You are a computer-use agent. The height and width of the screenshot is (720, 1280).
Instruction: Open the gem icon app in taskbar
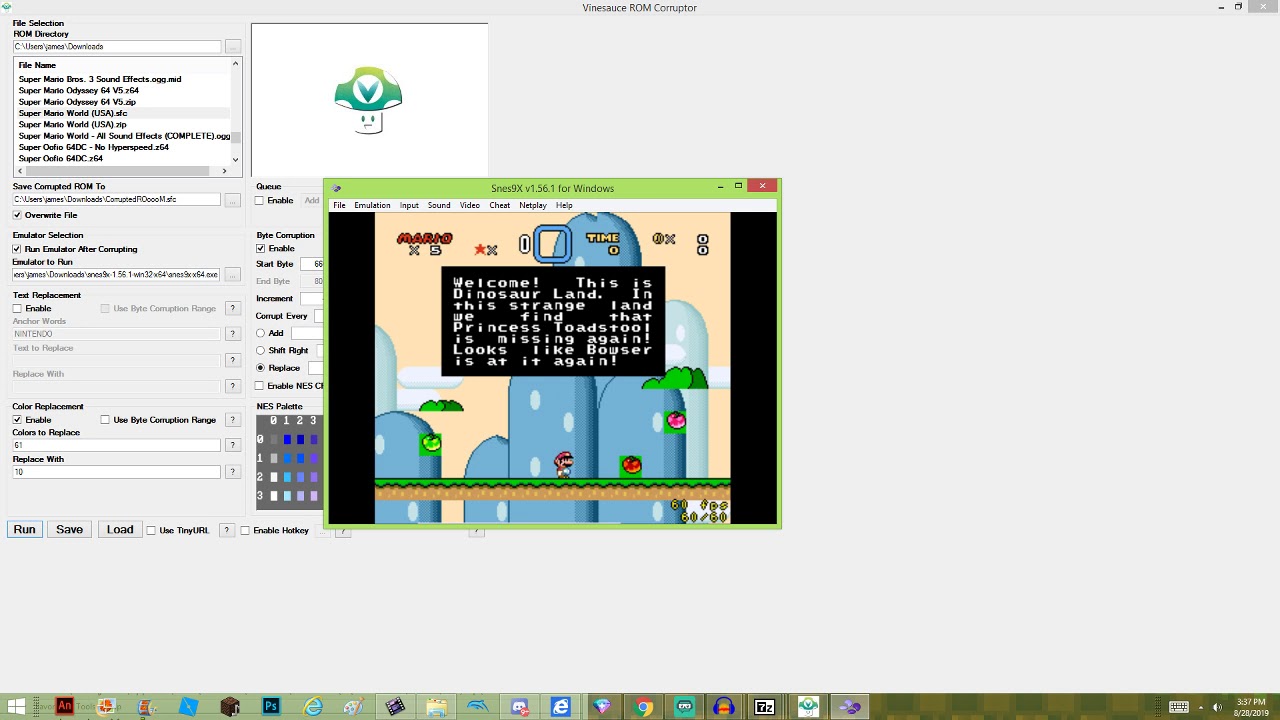coord(602,707)
